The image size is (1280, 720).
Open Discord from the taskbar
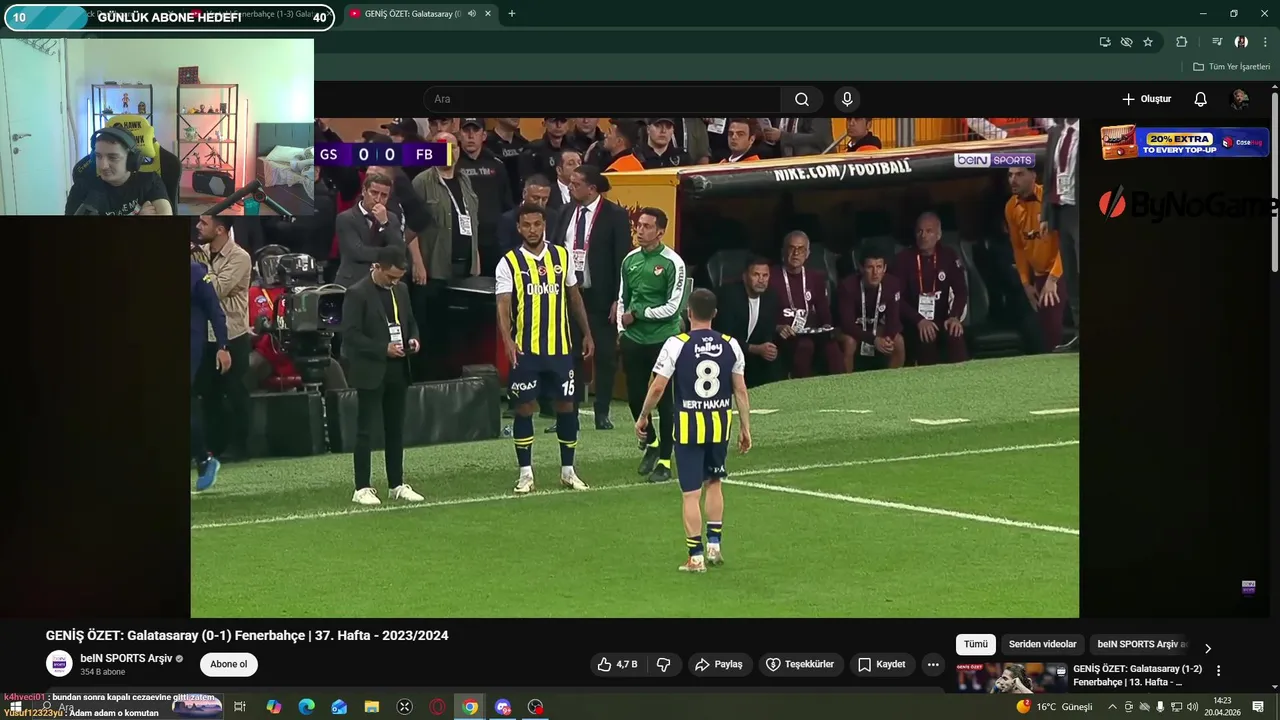503,707
